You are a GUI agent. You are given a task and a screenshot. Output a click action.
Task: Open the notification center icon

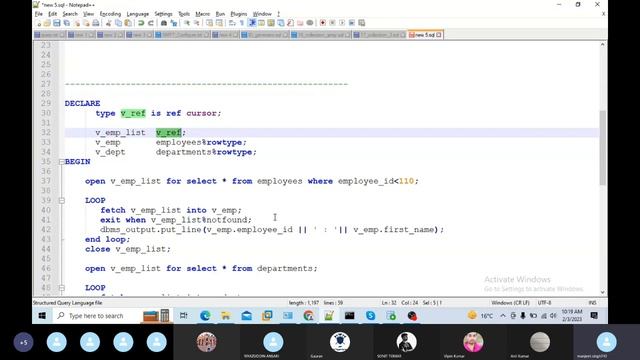click(x=594, y=316)
